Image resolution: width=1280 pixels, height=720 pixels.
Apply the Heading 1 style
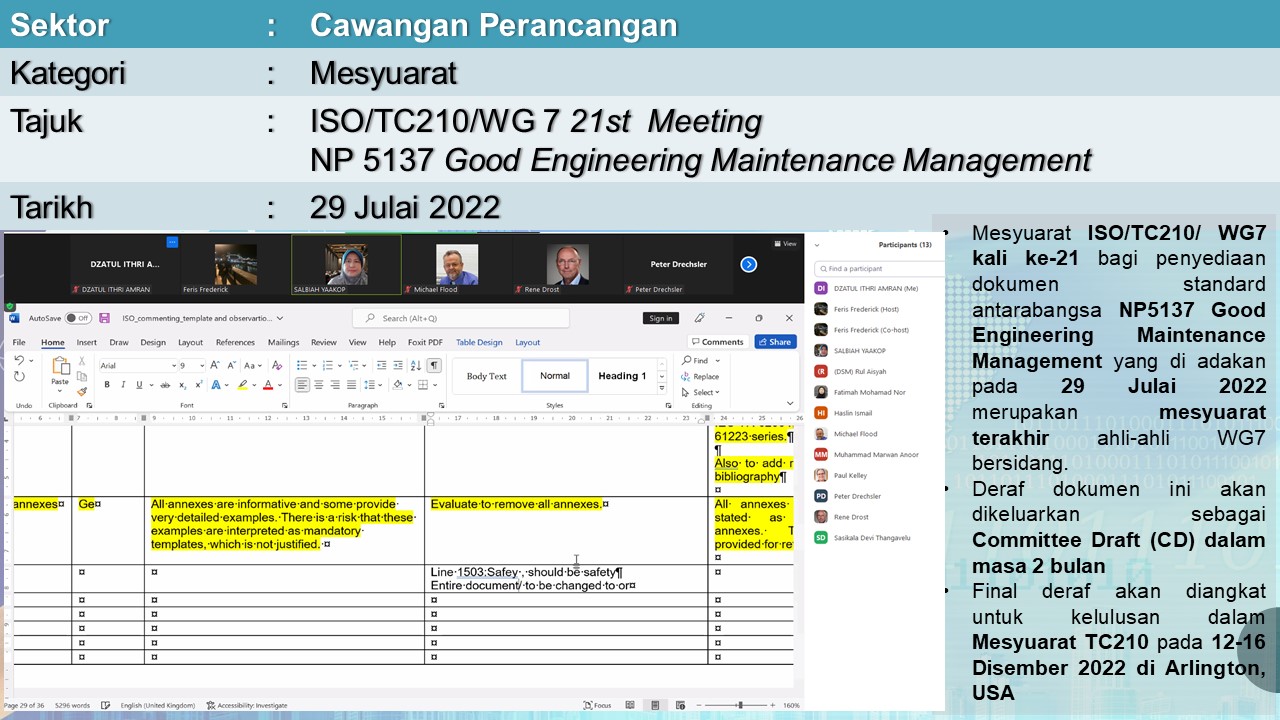point(622,376)
